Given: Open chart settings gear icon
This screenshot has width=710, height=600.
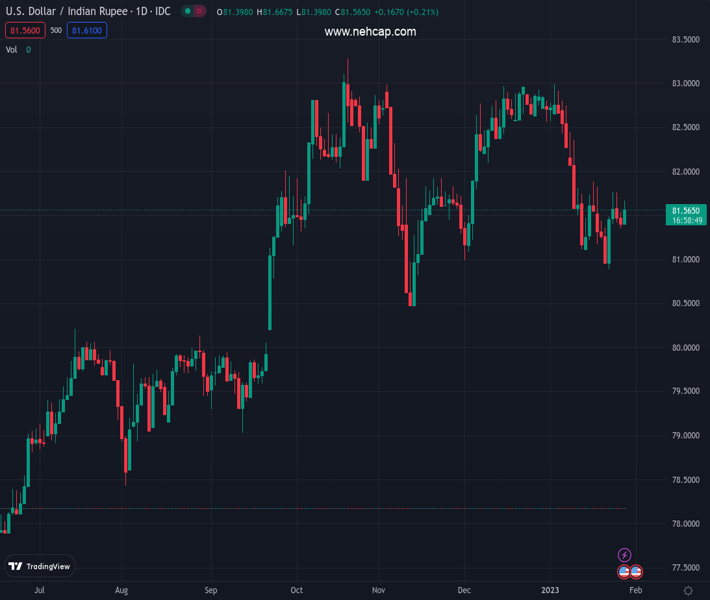Looking at the screenshot, I should pyautogui.click(x=688, y=591).
